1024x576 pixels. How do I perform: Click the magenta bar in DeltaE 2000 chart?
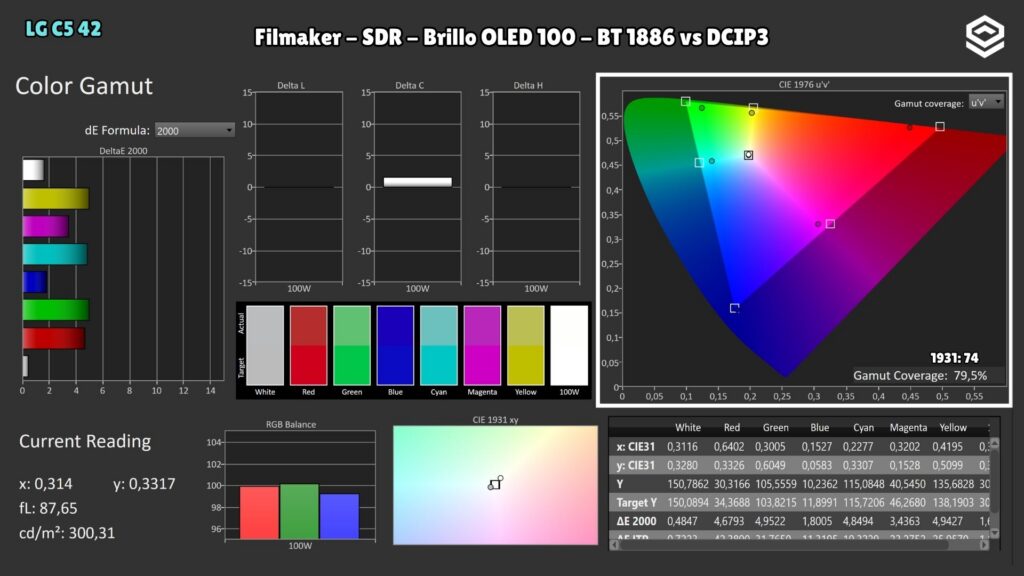[46, 227]
